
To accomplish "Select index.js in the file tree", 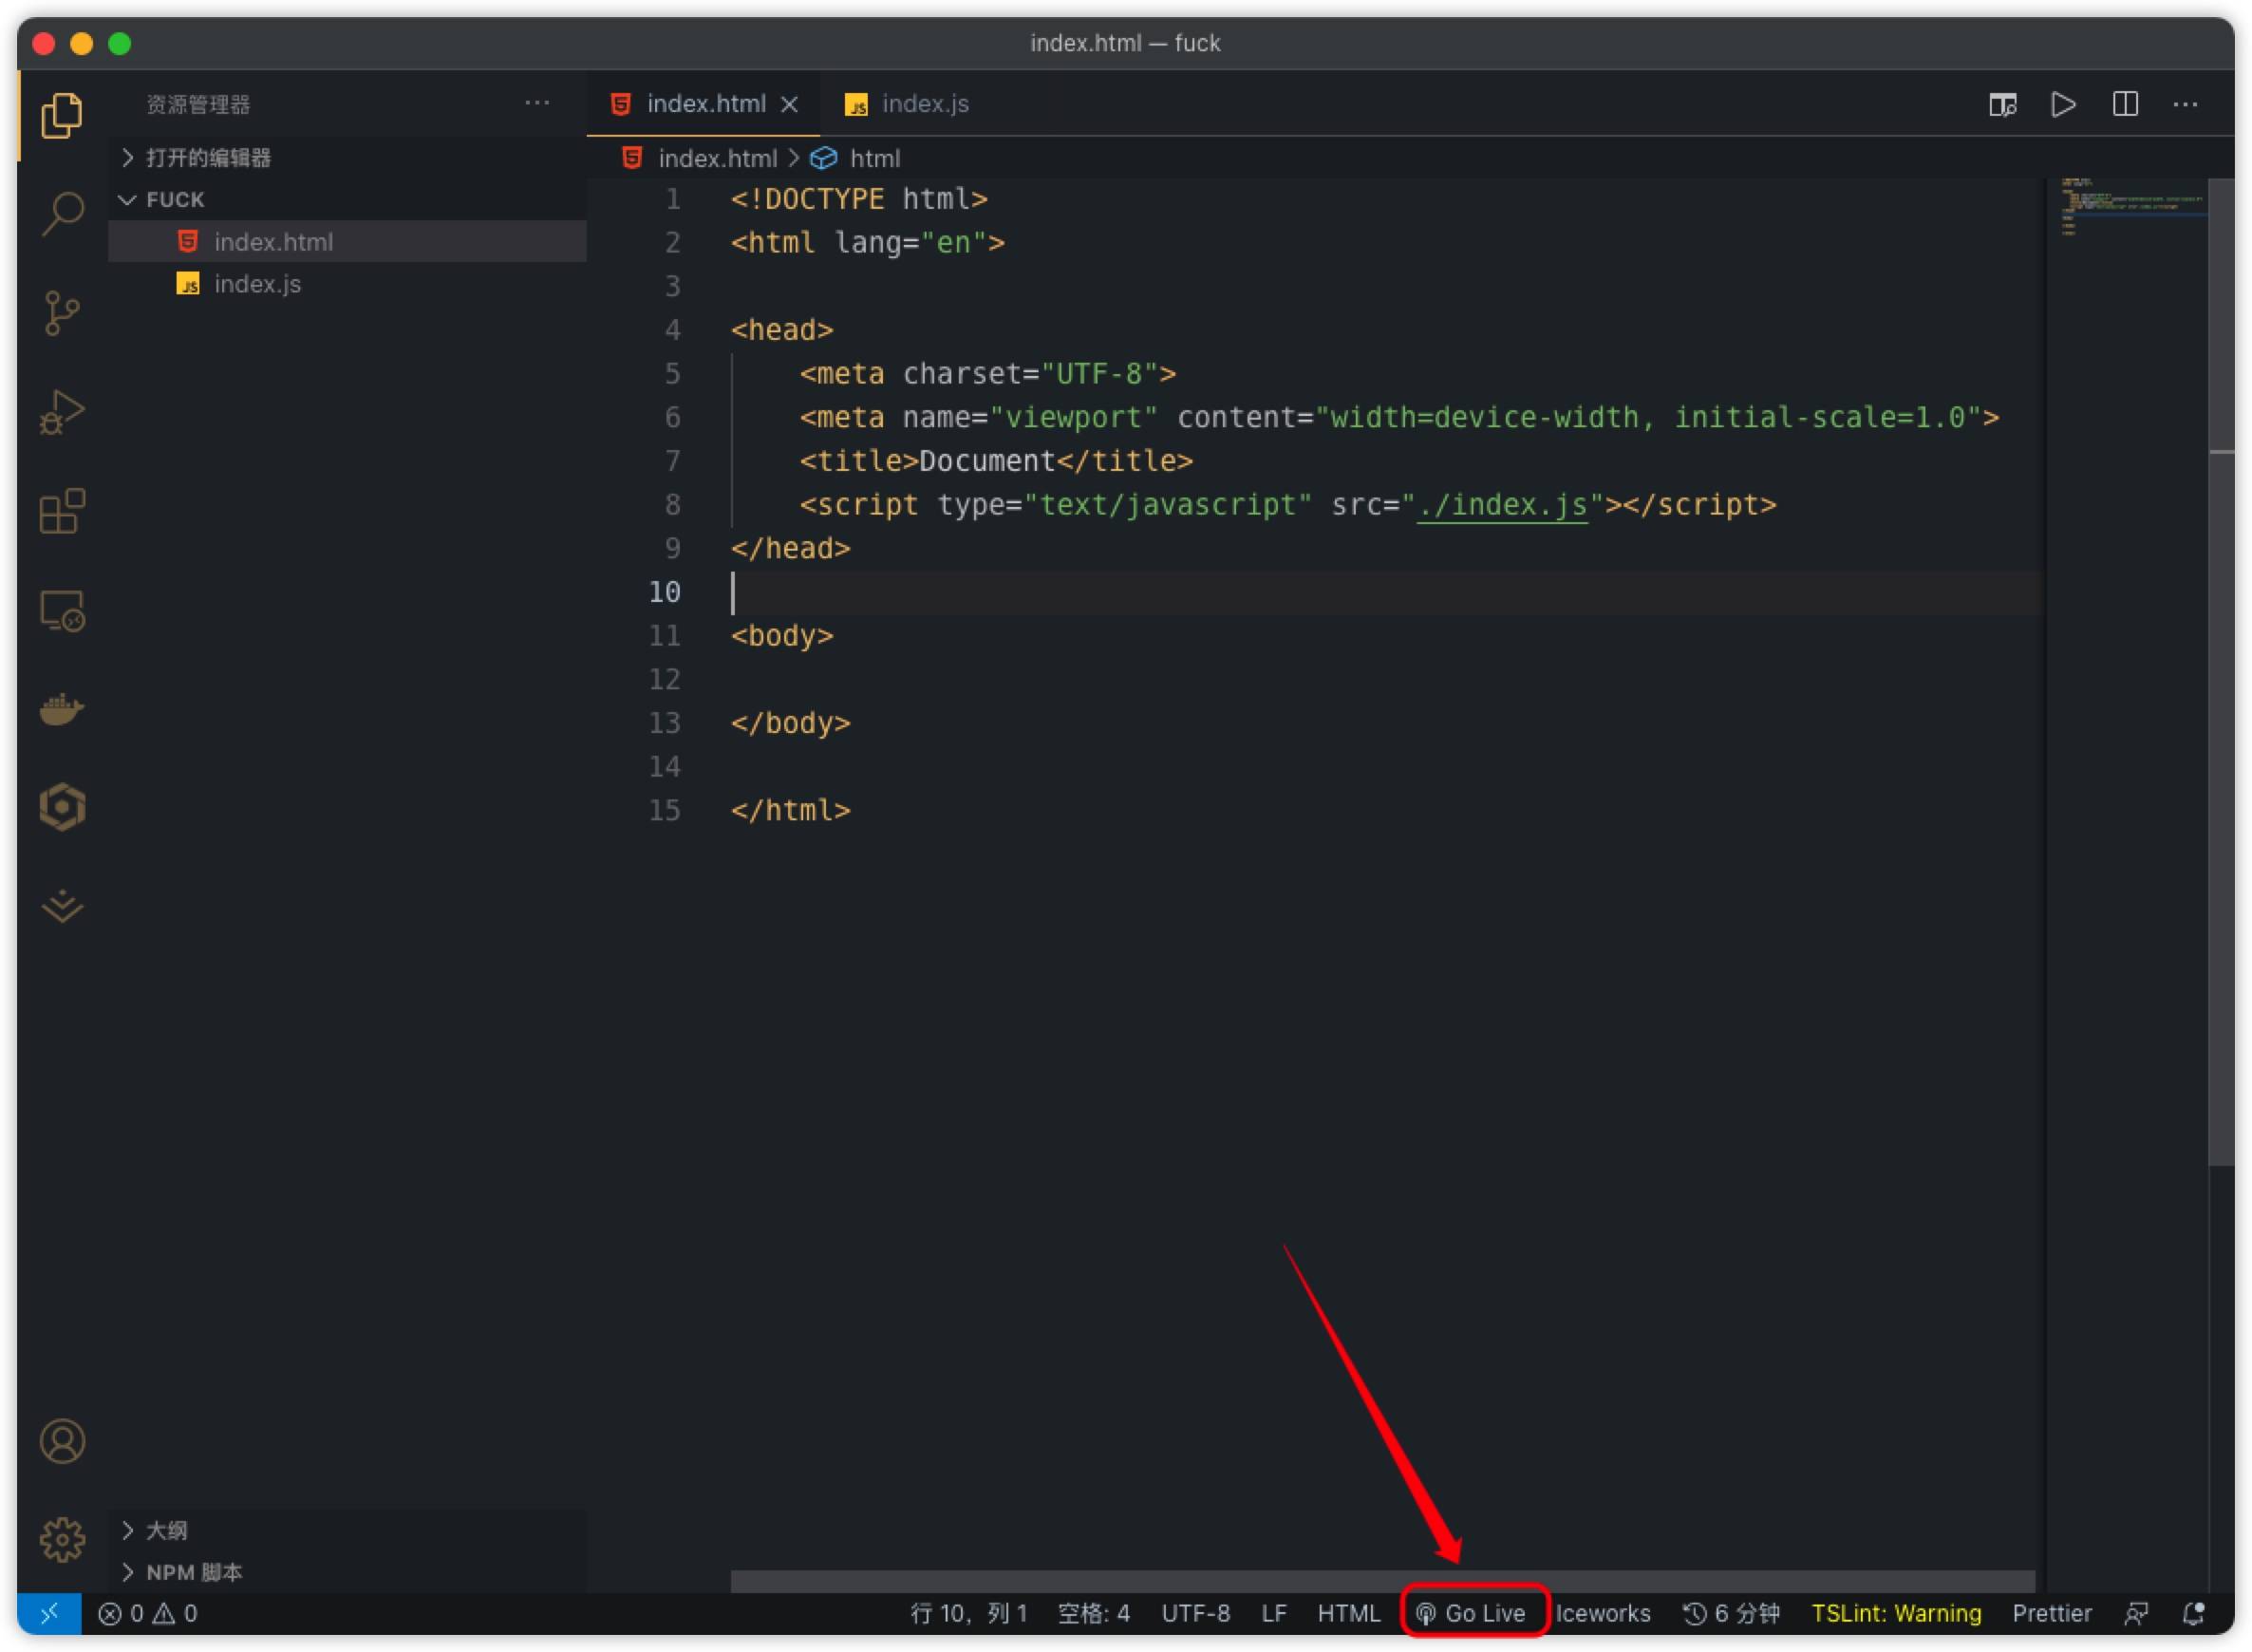I will (x=347, y=284).
